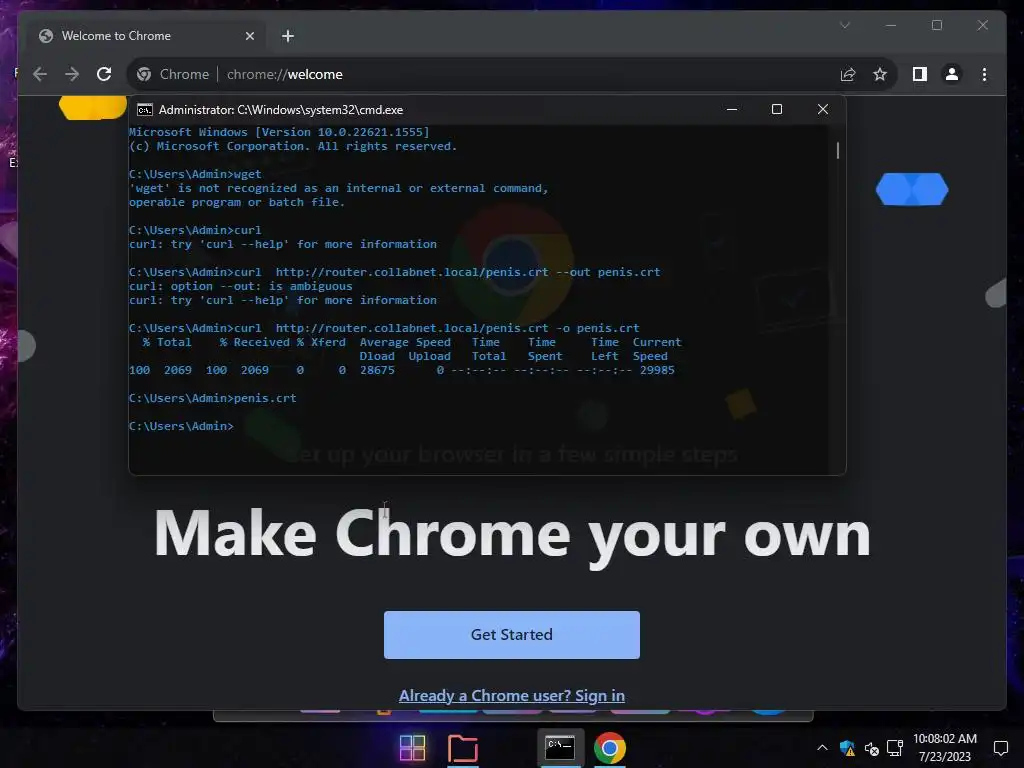
Task: Click the Chrome site info chip
Action: pos(173,74)
